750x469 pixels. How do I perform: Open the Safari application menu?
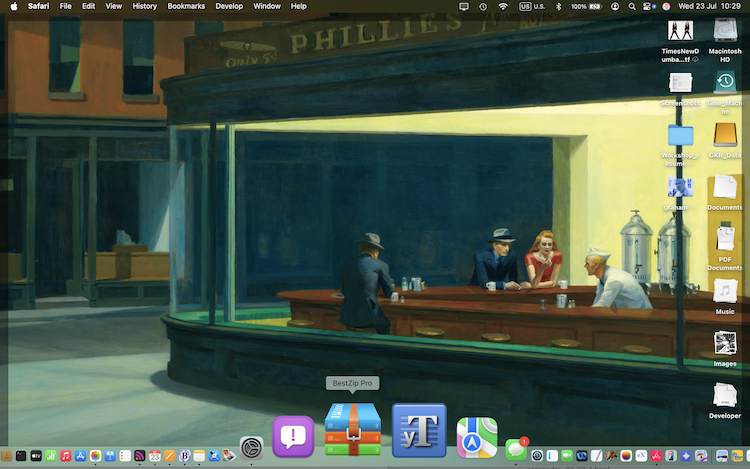point(38,6)
